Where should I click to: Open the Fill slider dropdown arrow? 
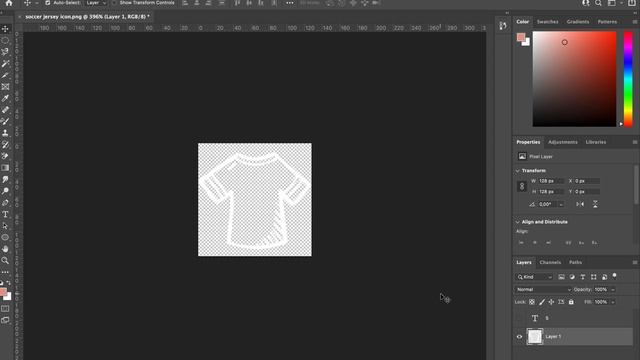coord(613,302)
